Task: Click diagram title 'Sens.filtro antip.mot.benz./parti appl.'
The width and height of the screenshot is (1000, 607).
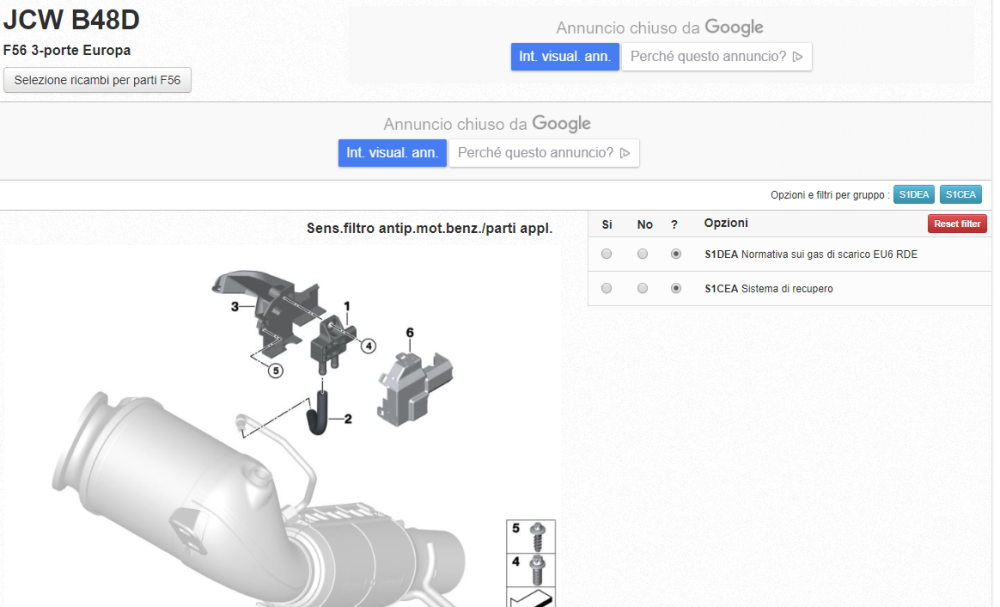Action: point(429,228)
